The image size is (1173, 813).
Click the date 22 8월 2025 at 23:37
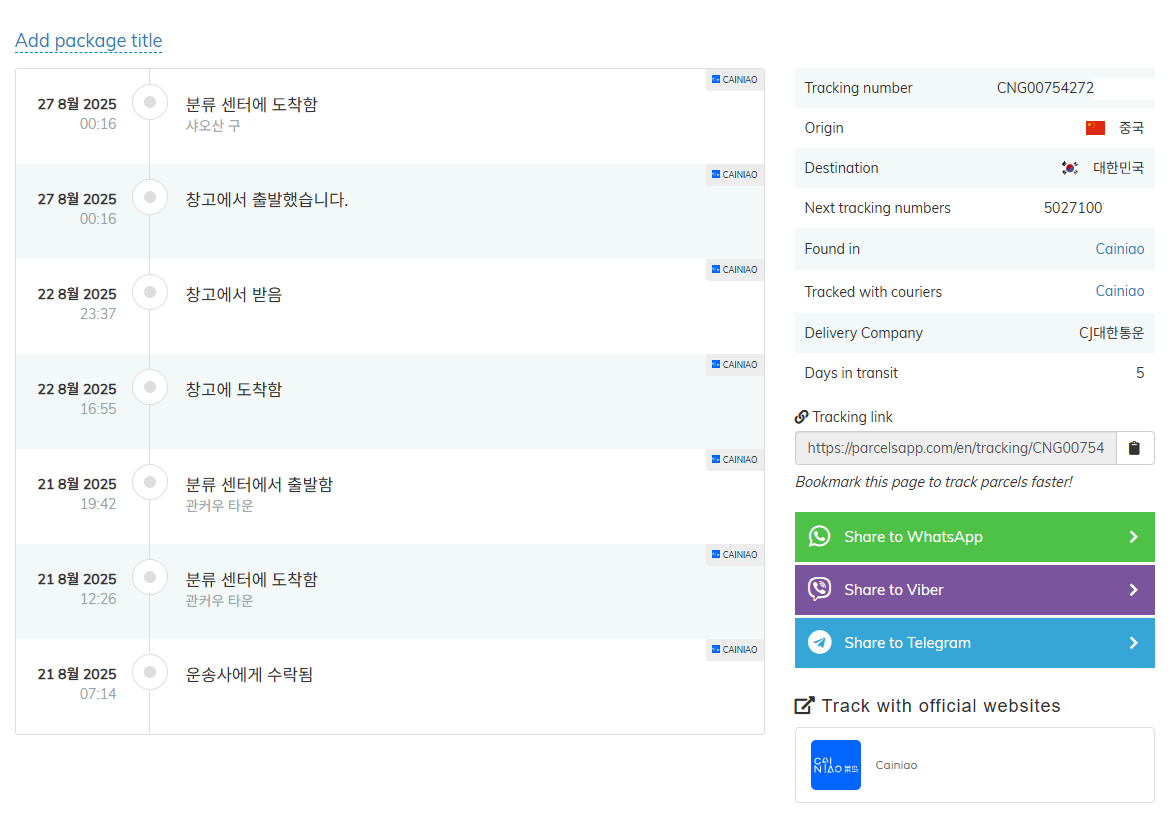point(77,294)
